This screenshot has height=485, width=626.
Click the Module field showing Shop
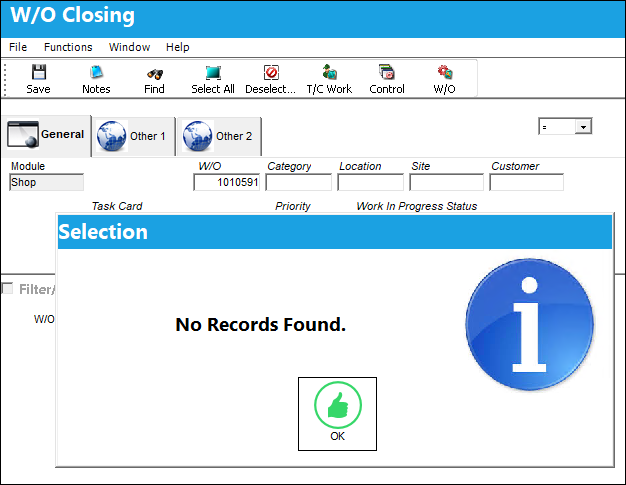click(x=47, y=182)
